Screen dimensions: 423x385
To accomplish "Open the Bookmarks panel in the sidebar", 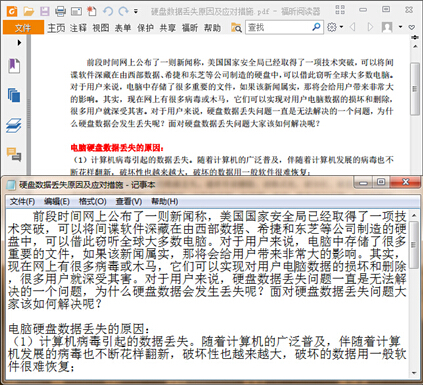I will pyautogui.click(x=14, y=66).
